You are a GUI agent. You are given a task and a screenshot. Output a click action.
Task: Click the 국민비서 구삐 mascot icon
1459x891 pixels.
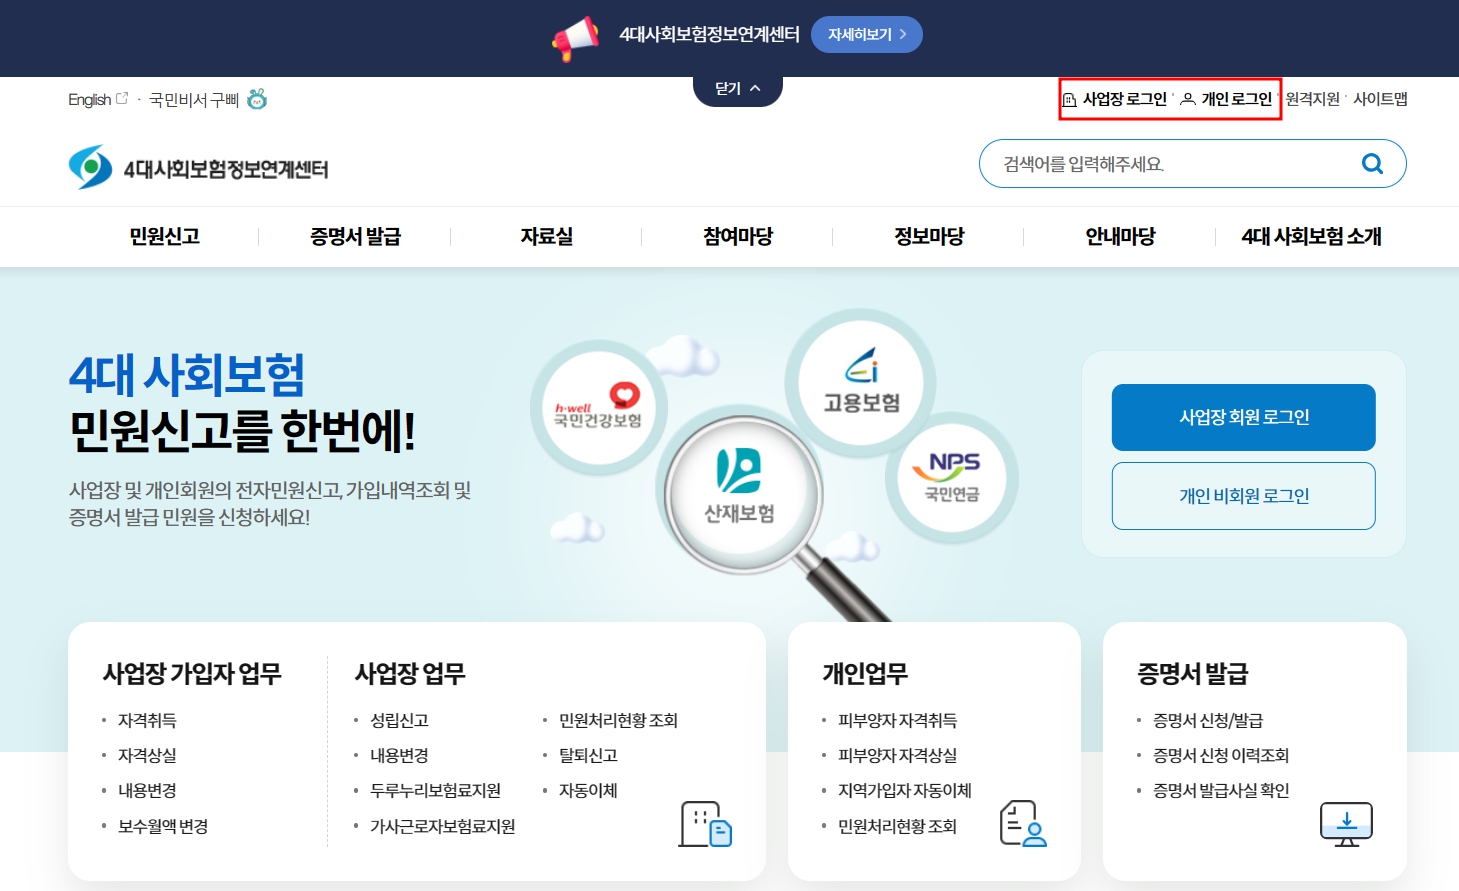257,99
